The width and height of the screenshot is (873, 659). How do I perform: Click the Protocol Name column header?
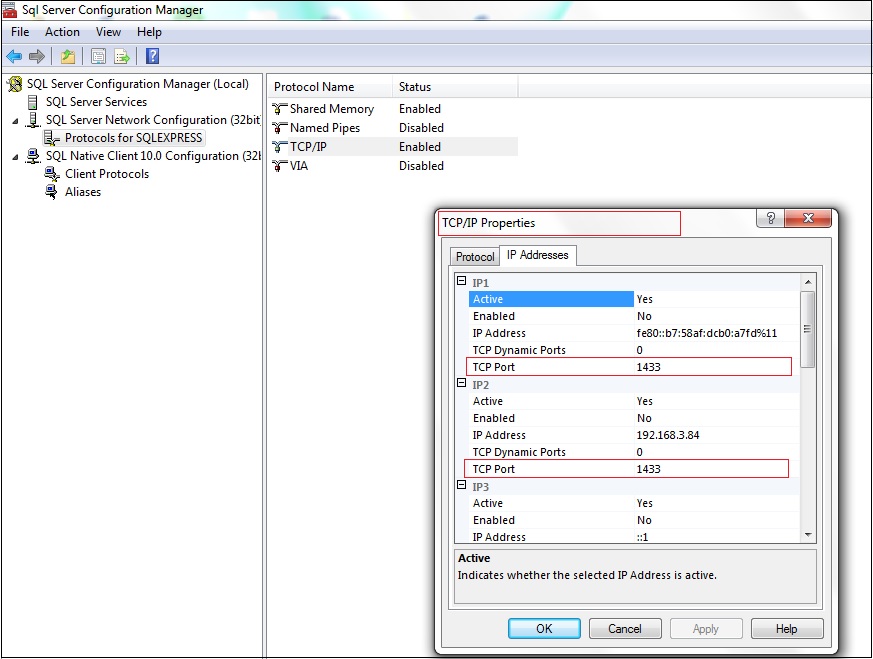coord(331,87)
